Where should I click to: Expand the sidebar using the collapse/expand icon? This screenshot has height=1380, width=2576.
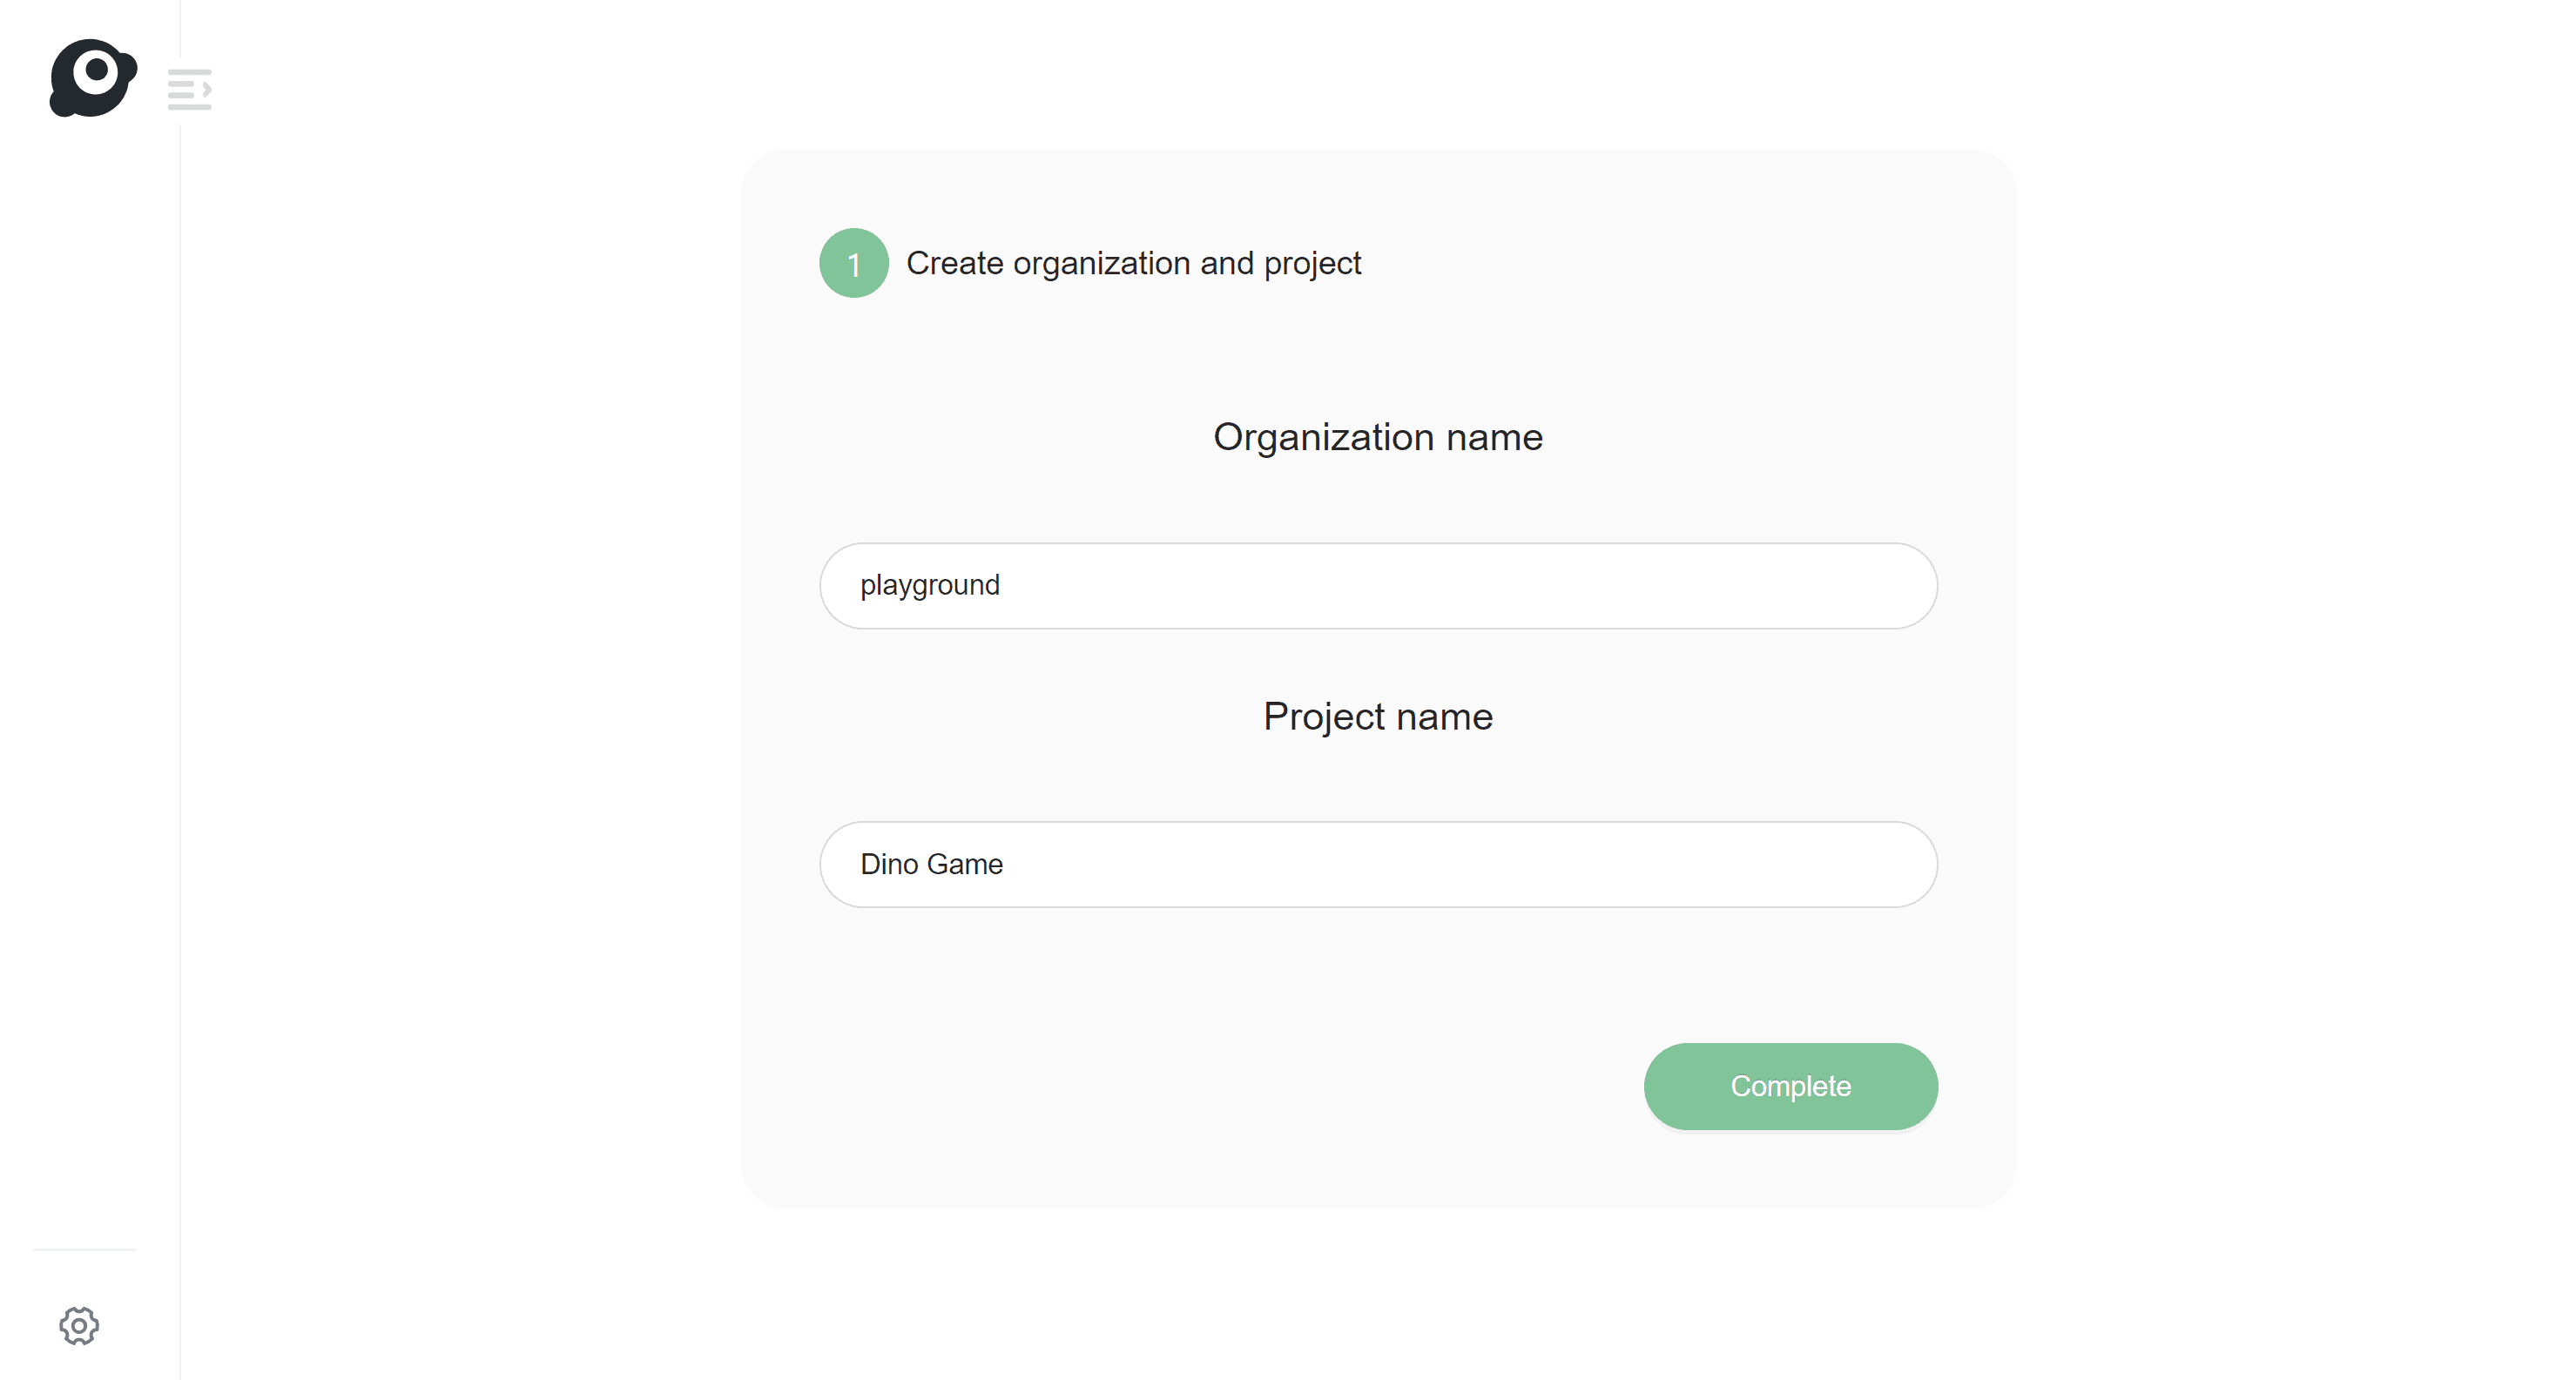pyautogui.click(x=189, y=90)
